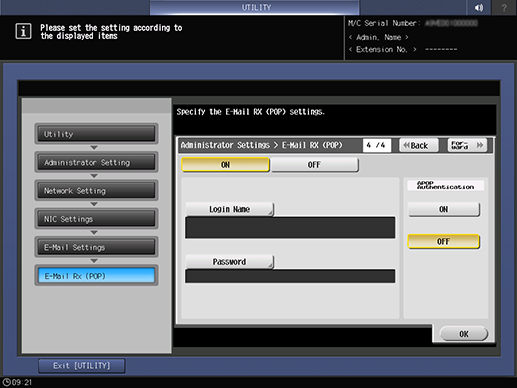
Task: Turn E-Mail RX (POP) ON
Action: pyautogui.click(x=225, y=165)
